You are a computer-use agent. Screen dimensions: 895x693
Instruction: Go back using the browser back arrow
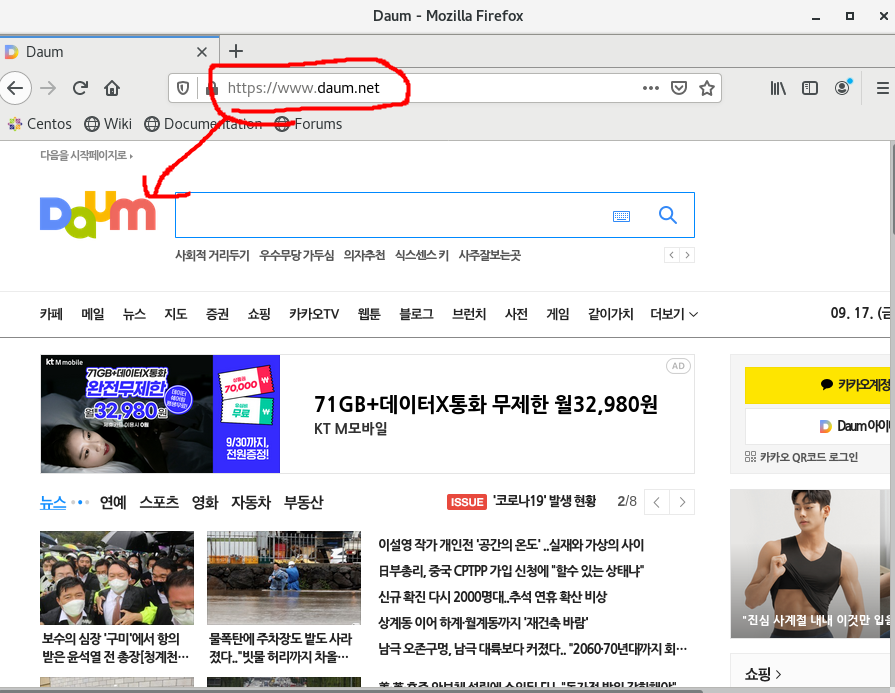(15, 88)
